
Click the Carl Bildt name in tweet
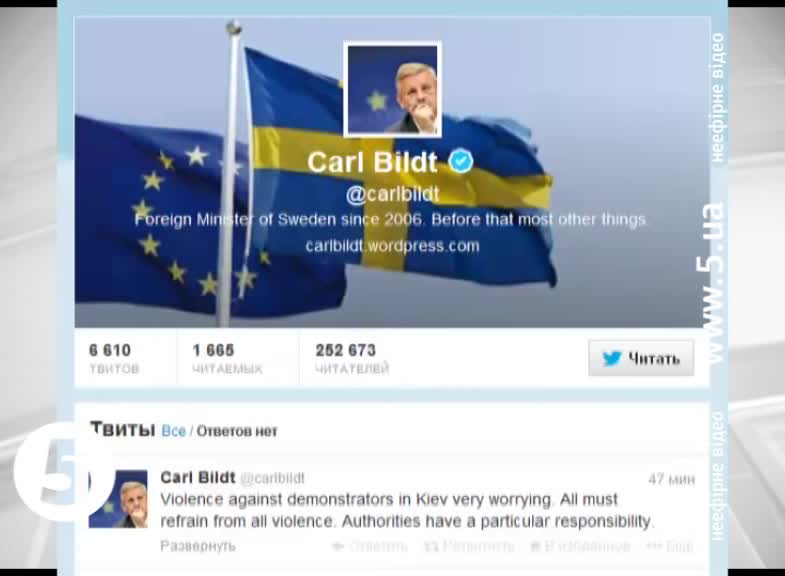tap(198, 477)
